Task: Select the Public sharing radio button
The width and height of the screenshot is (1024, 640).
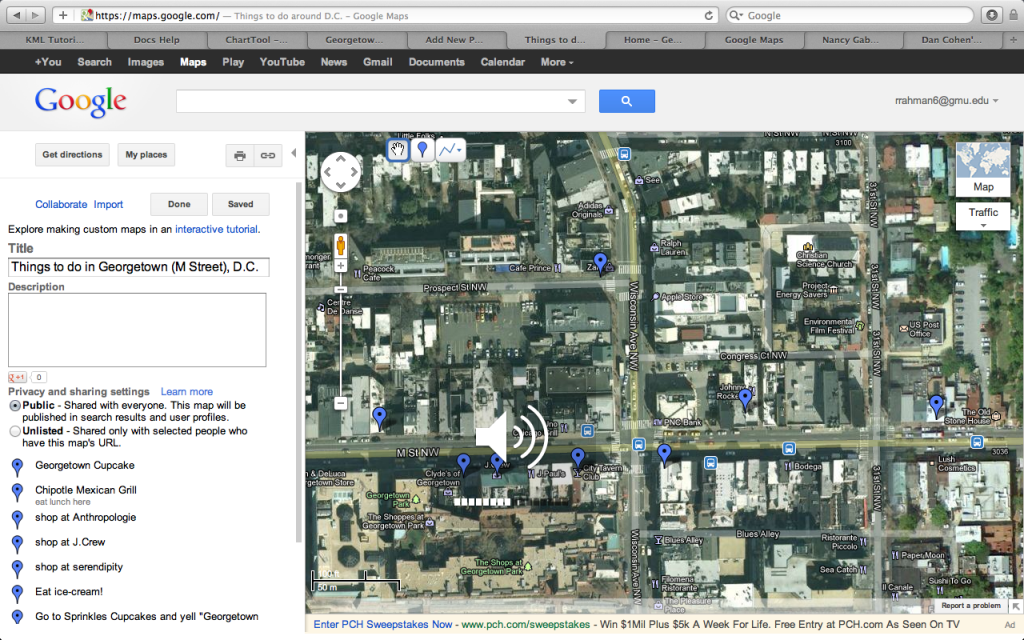Action: pyautogui.click(x=15, y=406)
